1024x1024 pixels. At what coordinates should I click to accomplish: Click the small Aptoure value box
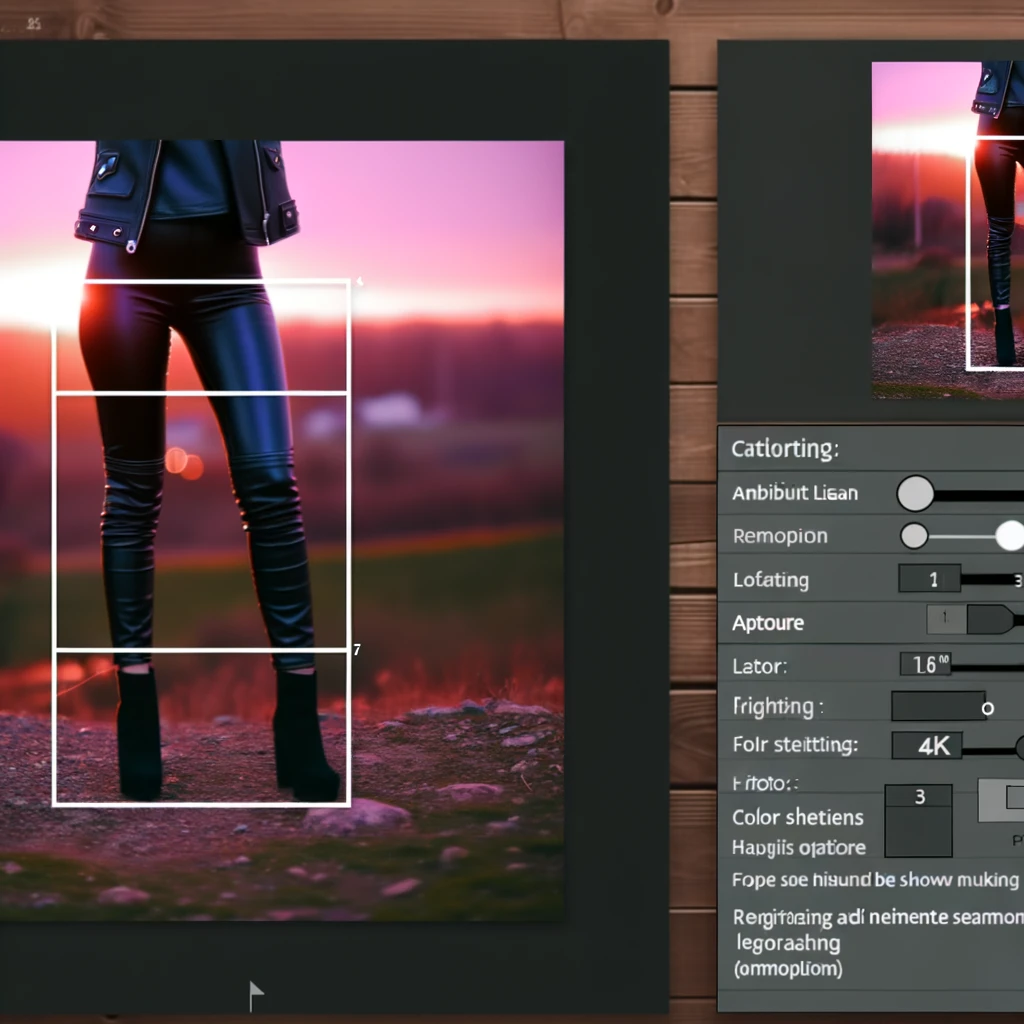[946, 618]
